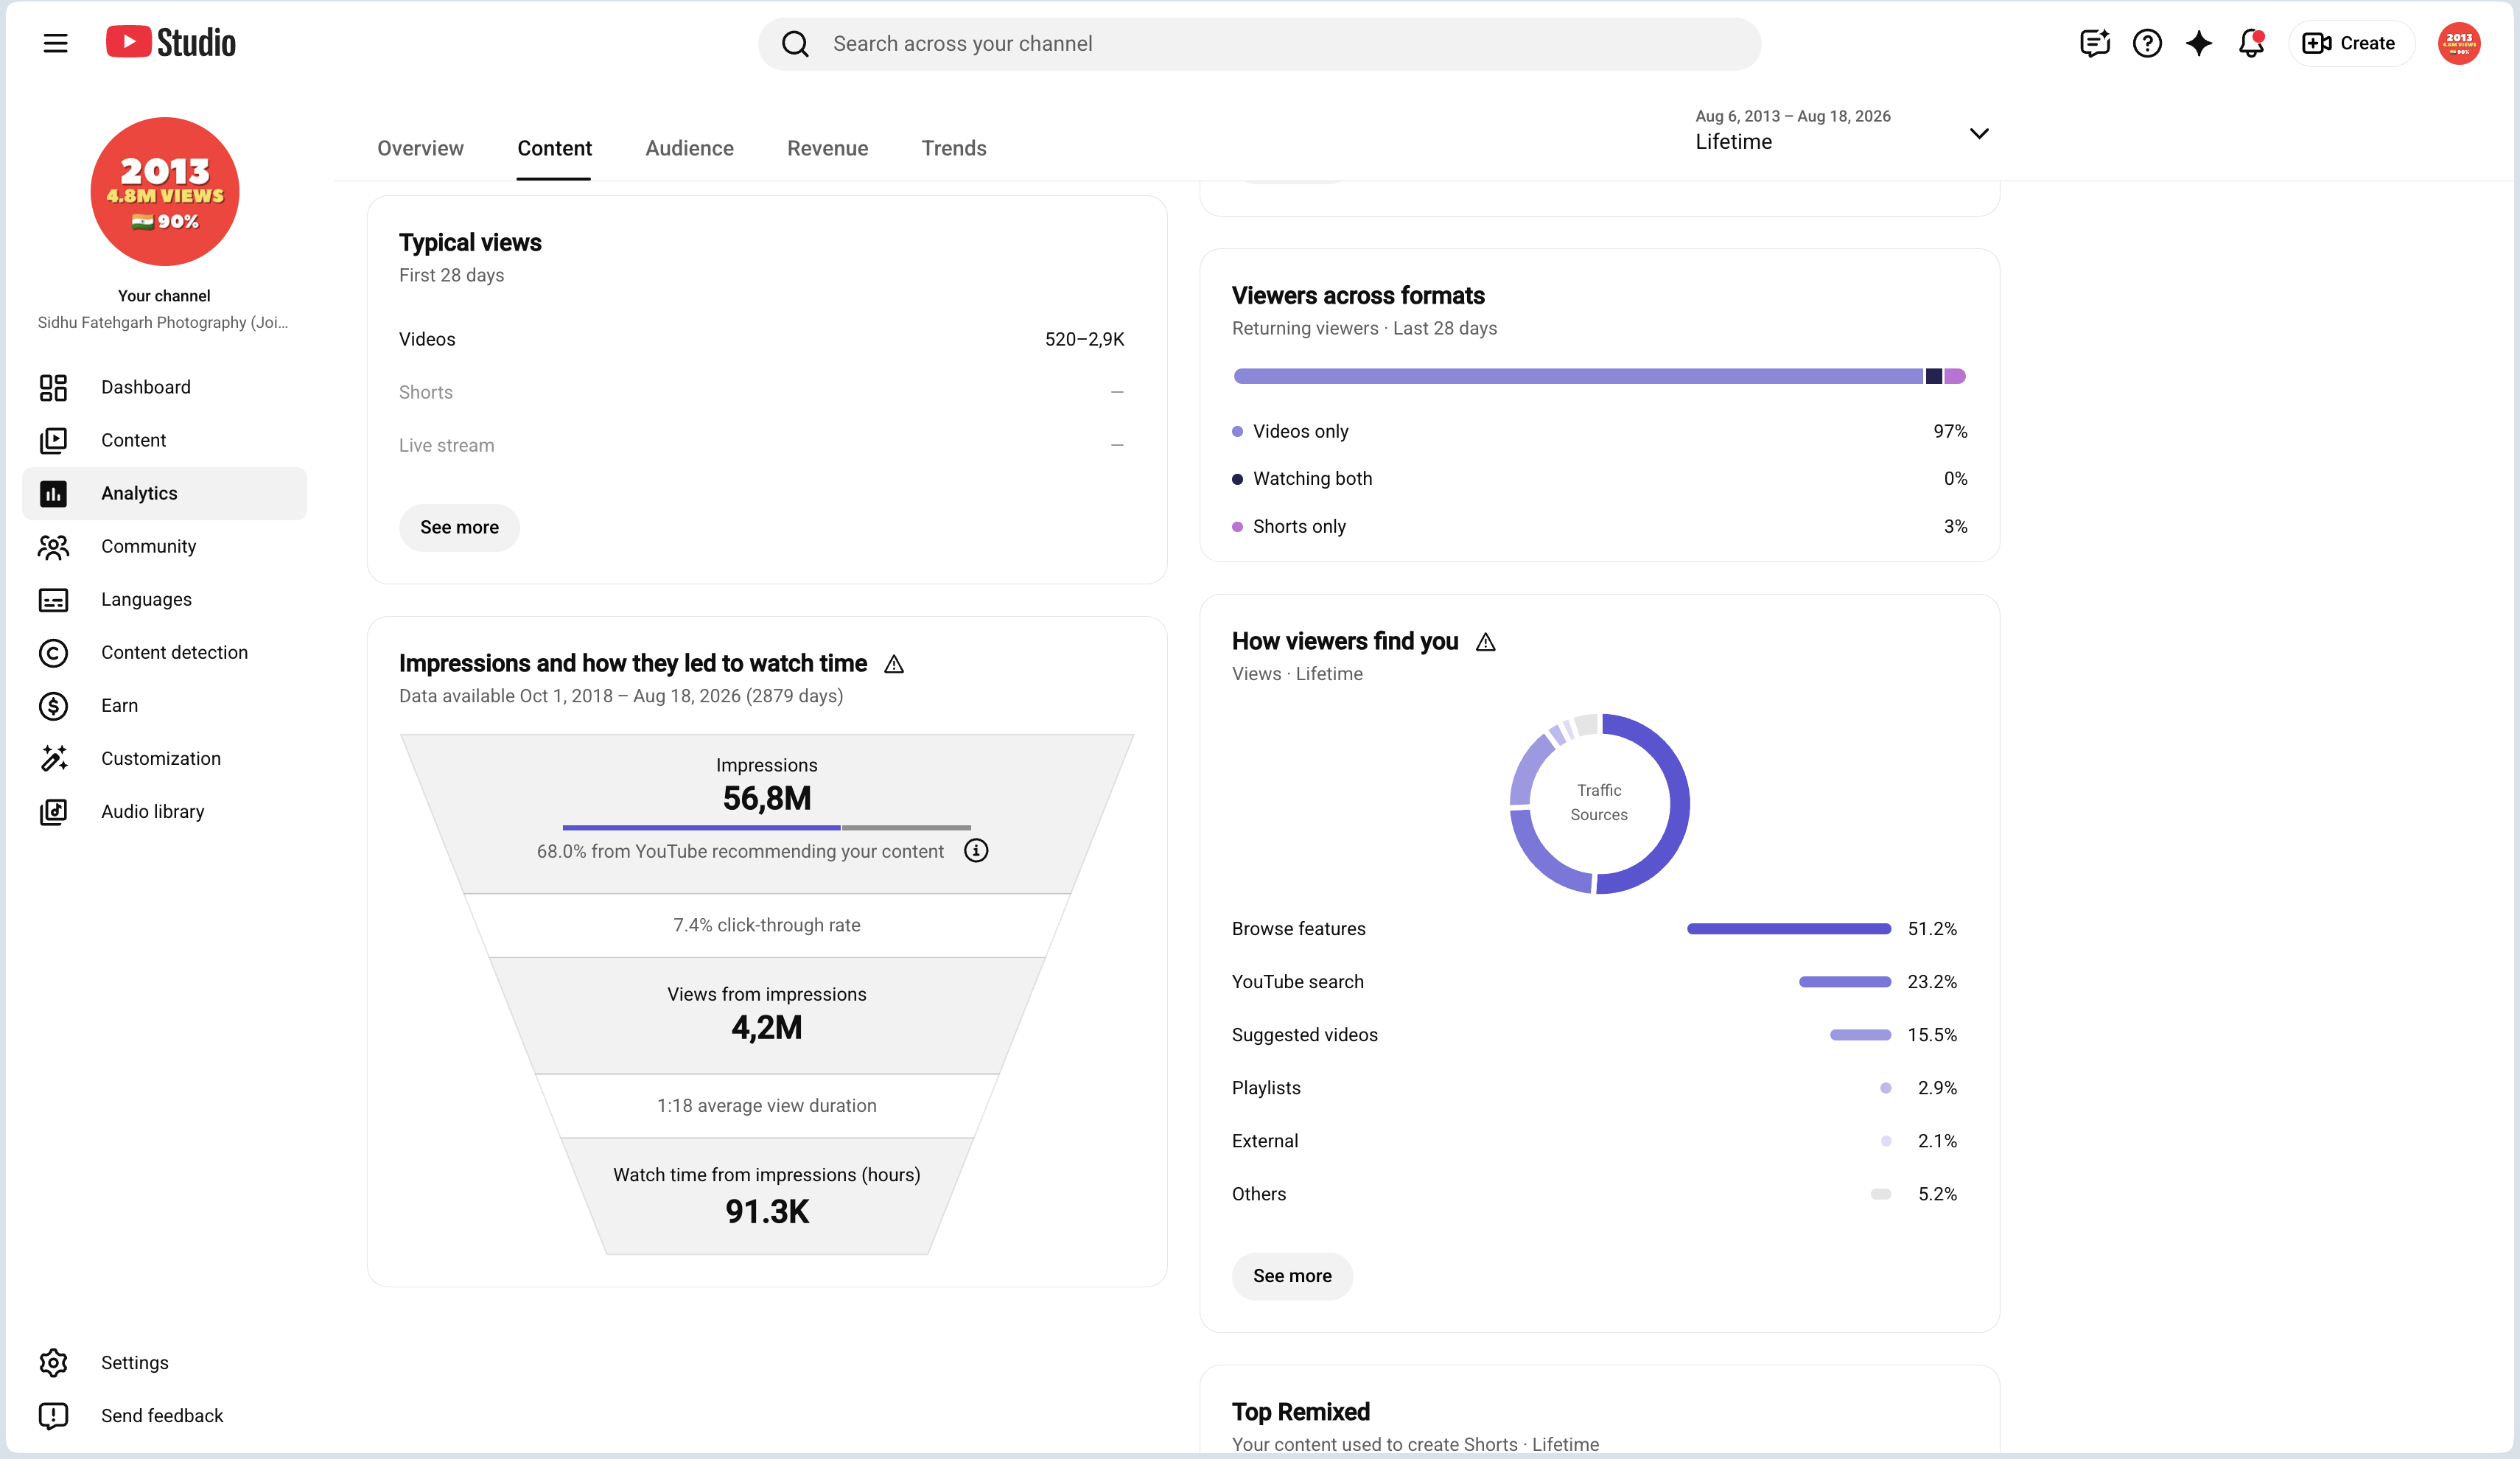Switch to the Revenue tab
This screenshot has width=2520, height=1459.
827,148
